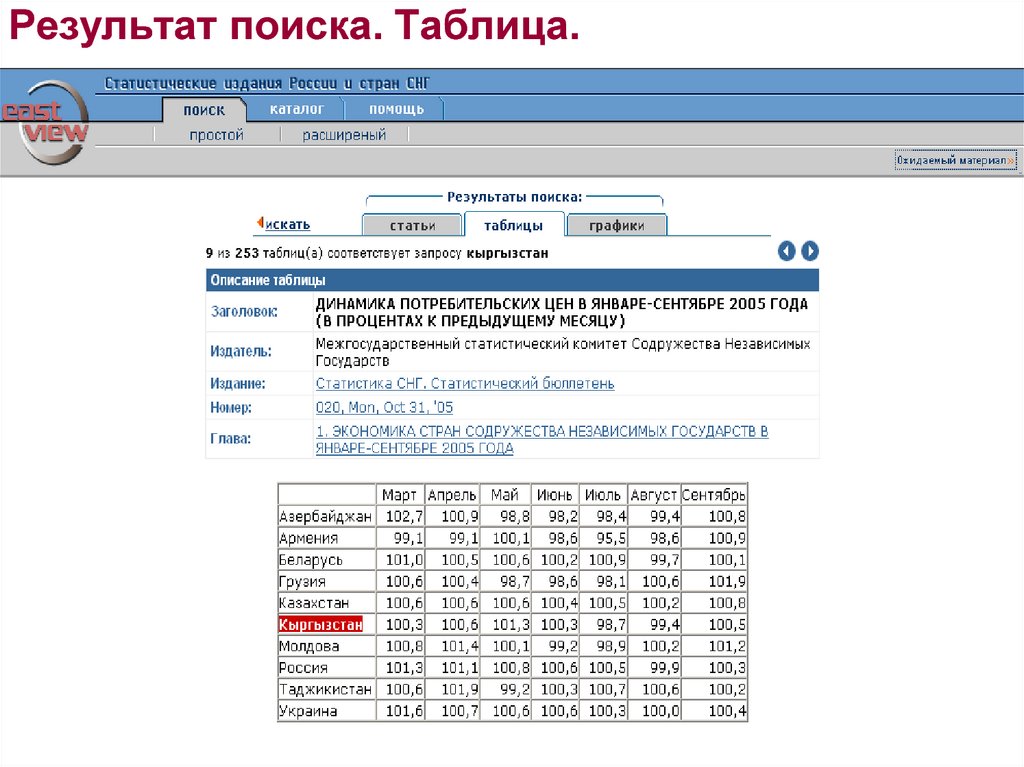Click the Сентябрь column header
Viewport: 1024px width, 767px height.
(712, 494)
